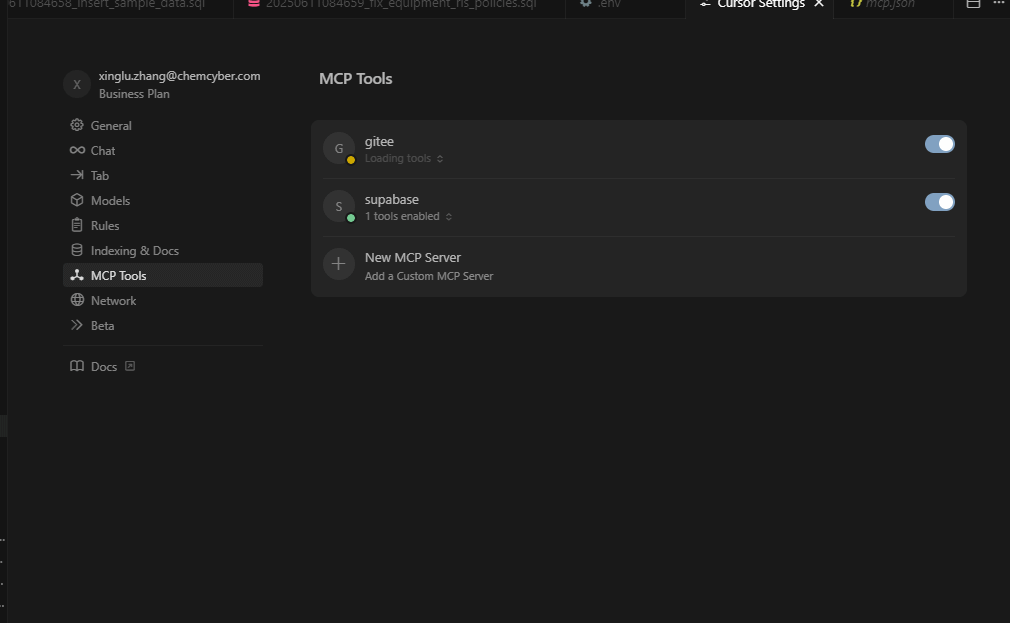This screenshot has width=1010, height=623.
Task: Click the Network globe icon
Action: (x=77, y=300)
